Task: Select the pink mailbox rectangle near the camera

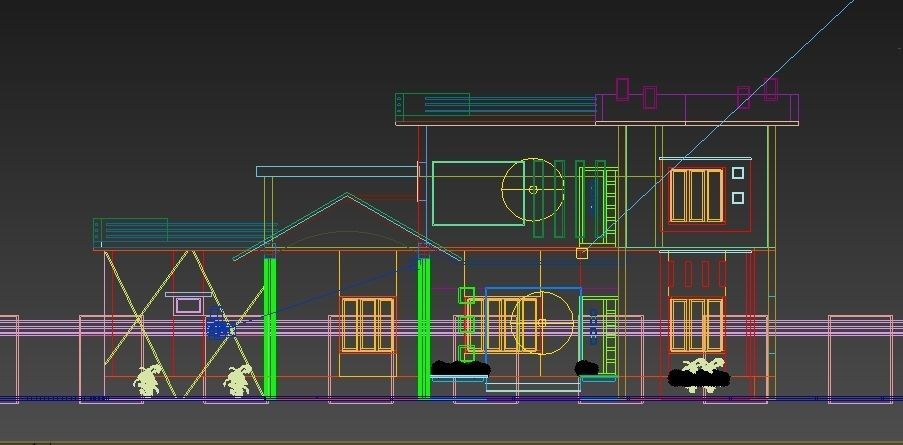Action: point(188,305)
